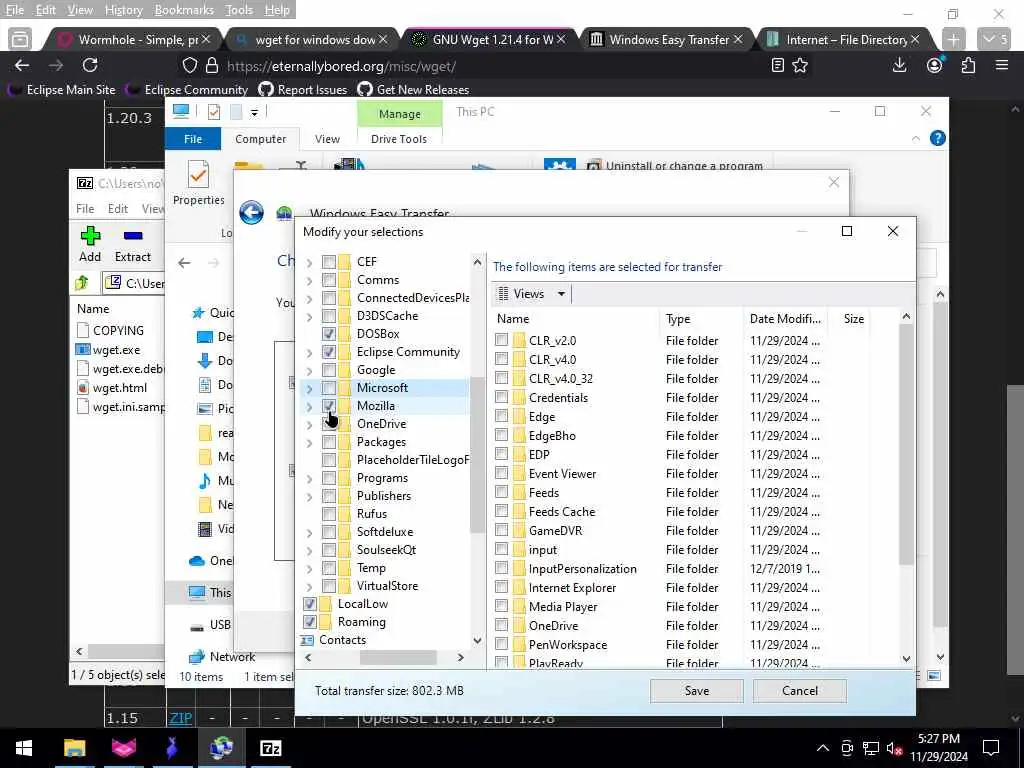The width and height of the screenshot is (1024, 768).
Task: Click Windows Easy Transfer back arrow
Action: coord(251,212)
